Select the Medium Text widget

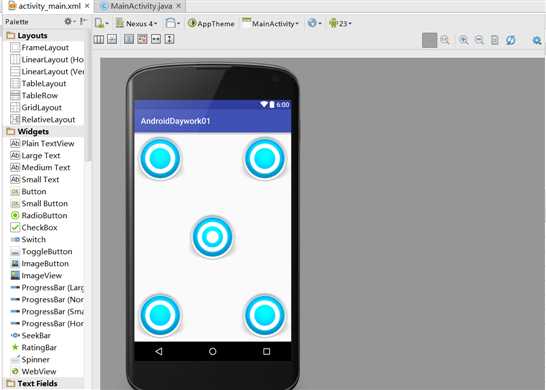40,167
